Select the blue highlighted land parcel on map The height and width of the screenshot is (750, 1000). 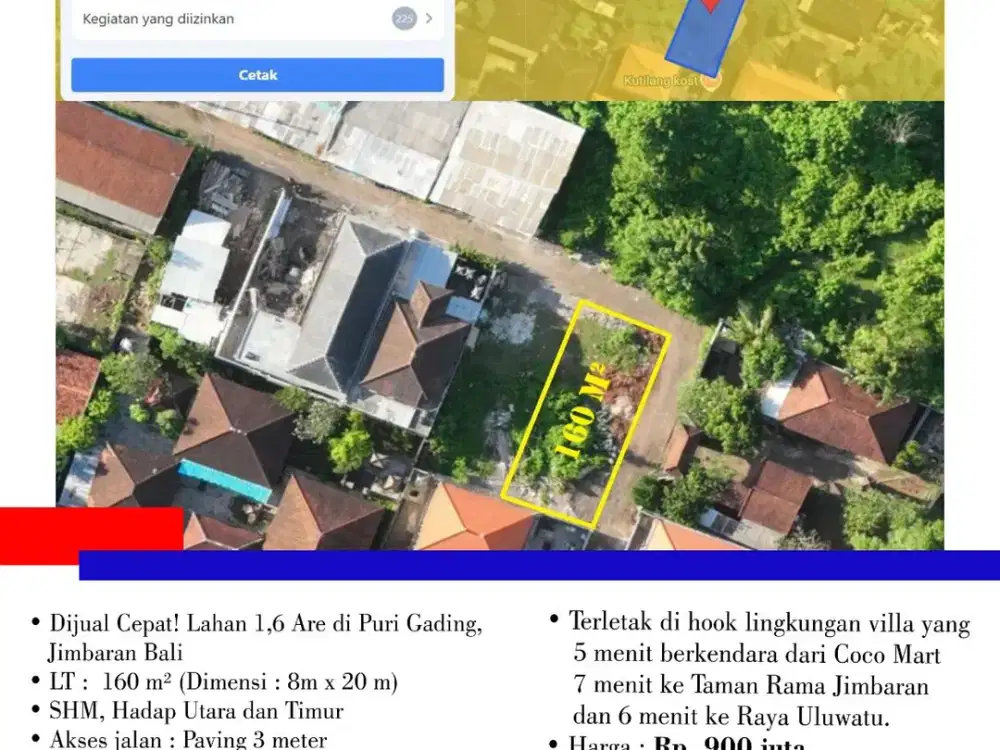(700, 40)
